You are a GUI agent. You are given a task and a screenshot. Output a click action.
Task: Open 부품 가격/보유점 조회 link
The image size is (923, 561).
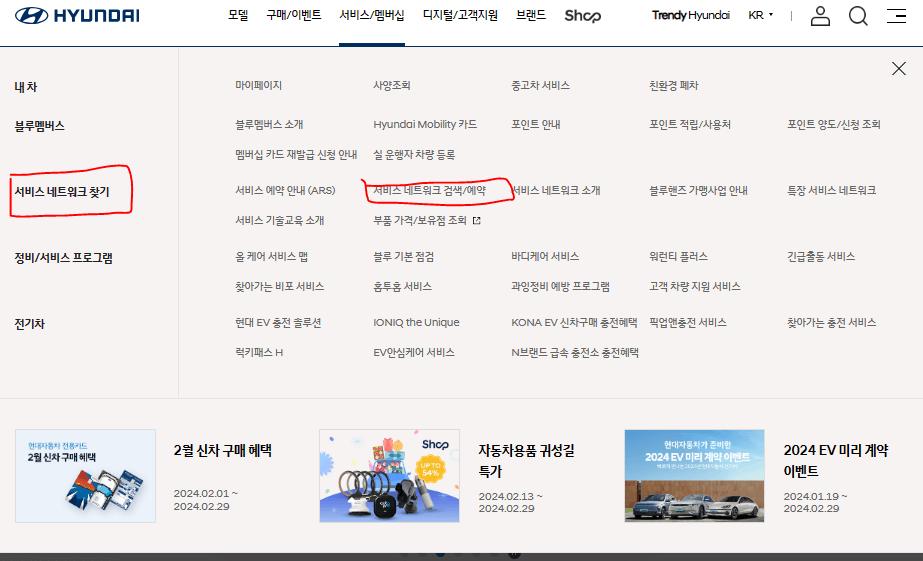coord(420,220)
